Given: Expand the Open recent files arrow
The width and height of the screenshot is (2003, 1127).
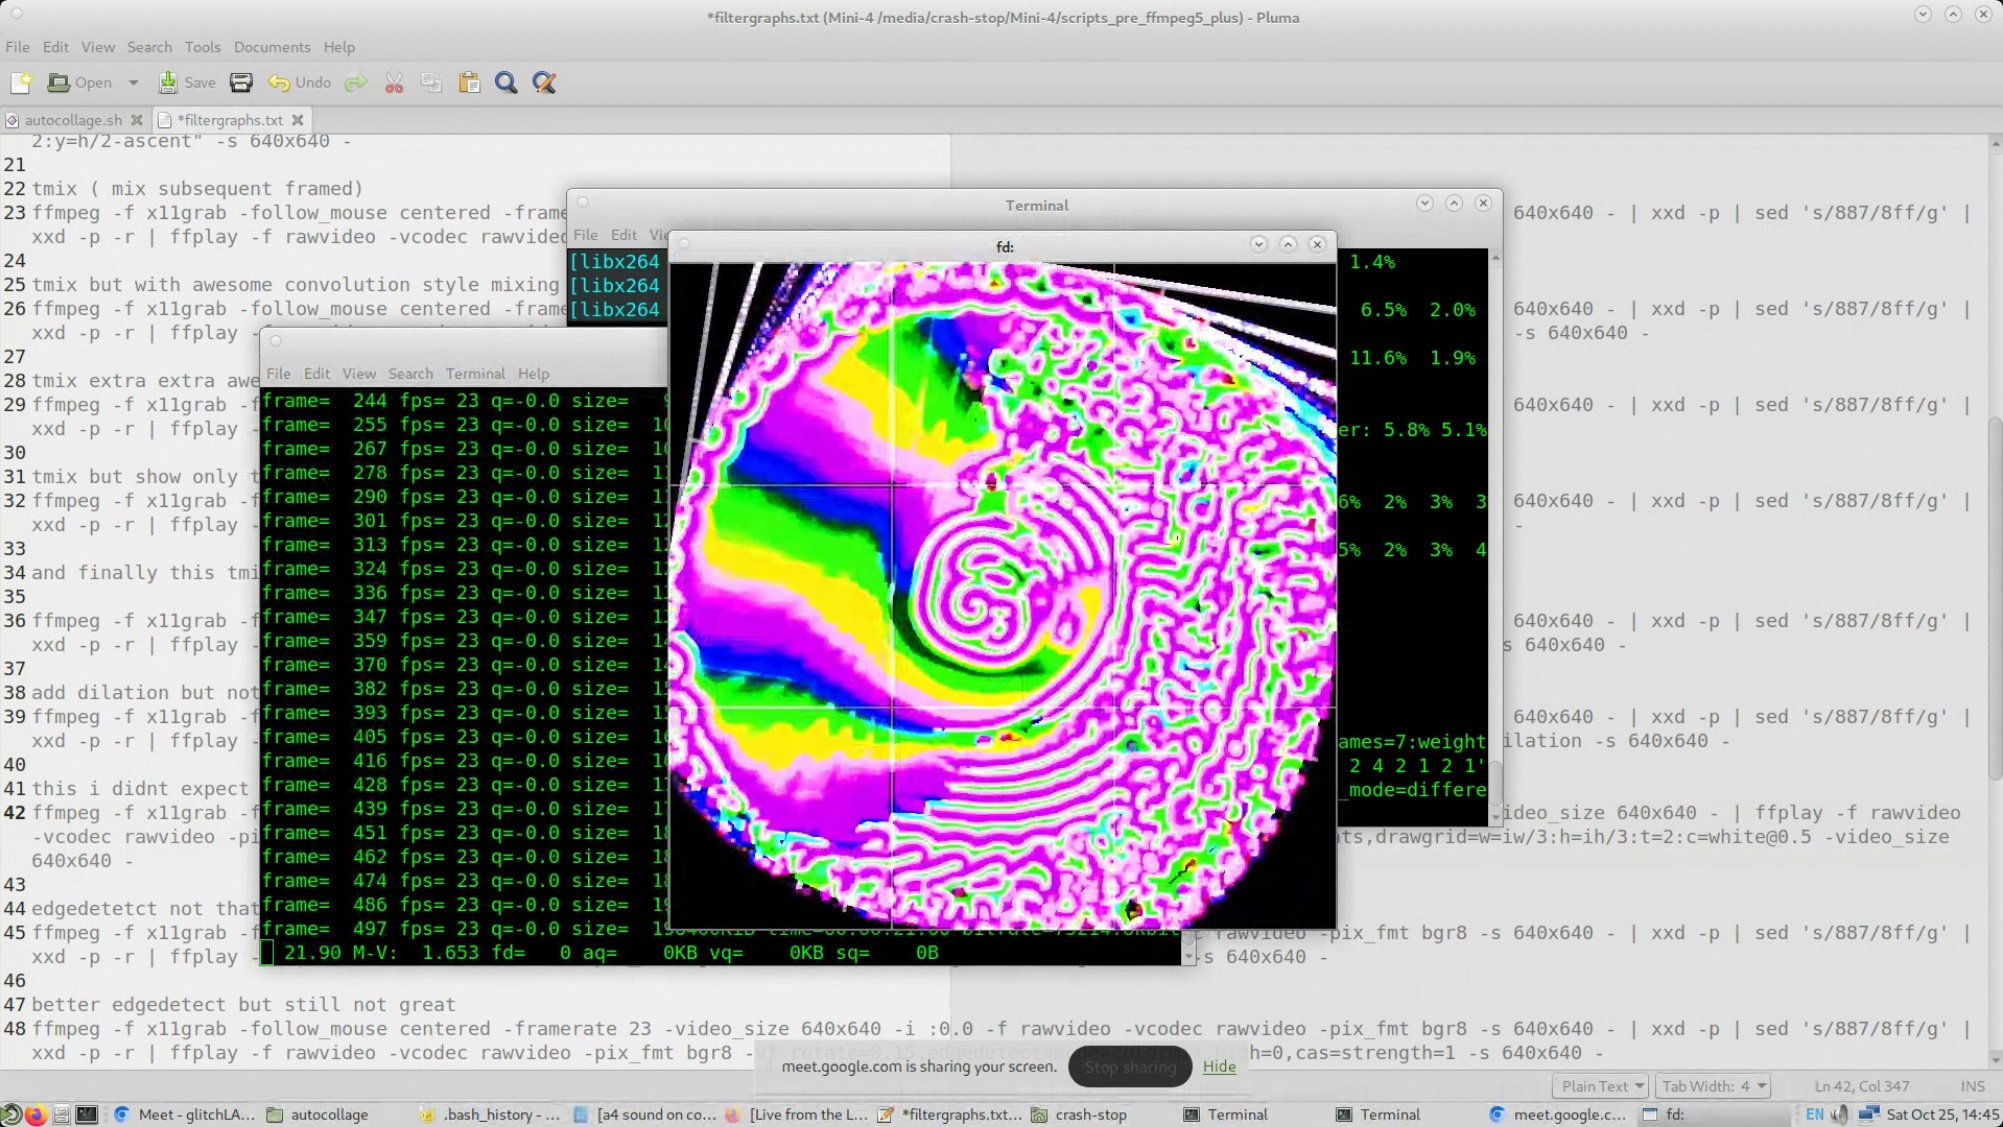Looking at the screenshot, I should point(133,83).
